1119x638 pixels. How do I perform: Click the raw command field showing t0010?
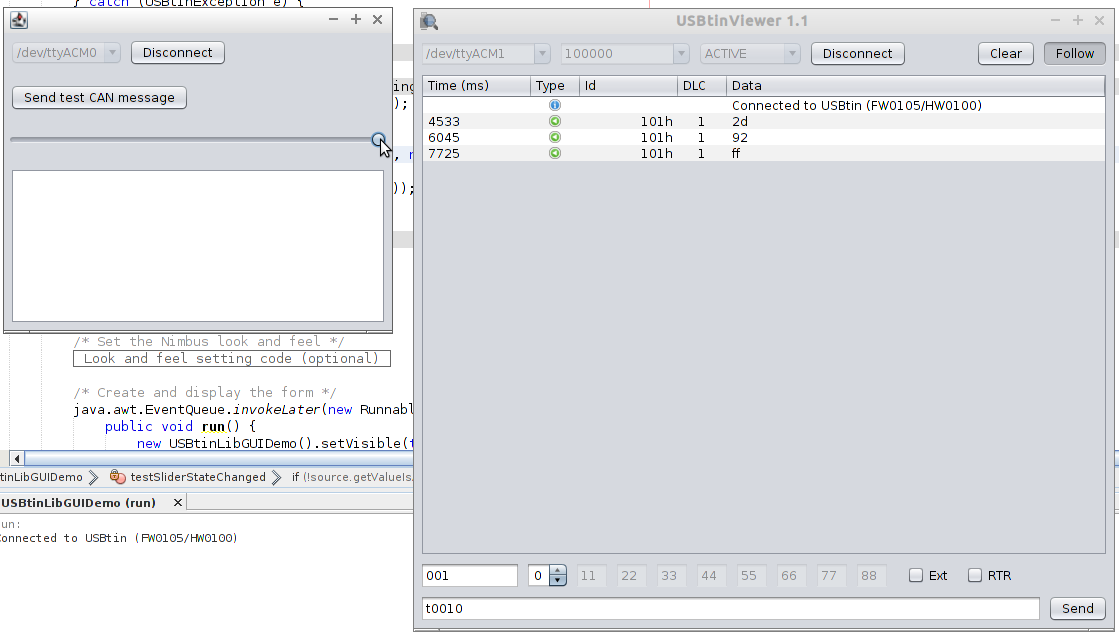pos(731,608)
